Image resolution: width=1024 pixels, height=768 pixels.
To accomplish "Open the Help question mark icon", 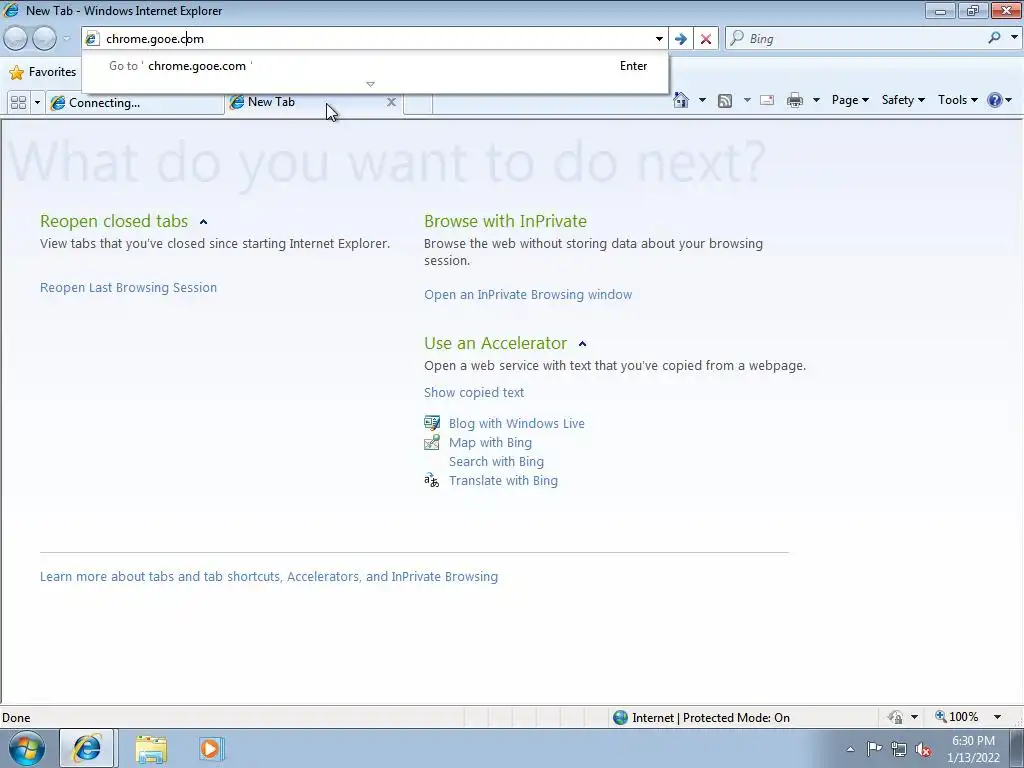I will pyautogui.click(x=995, y=100).
